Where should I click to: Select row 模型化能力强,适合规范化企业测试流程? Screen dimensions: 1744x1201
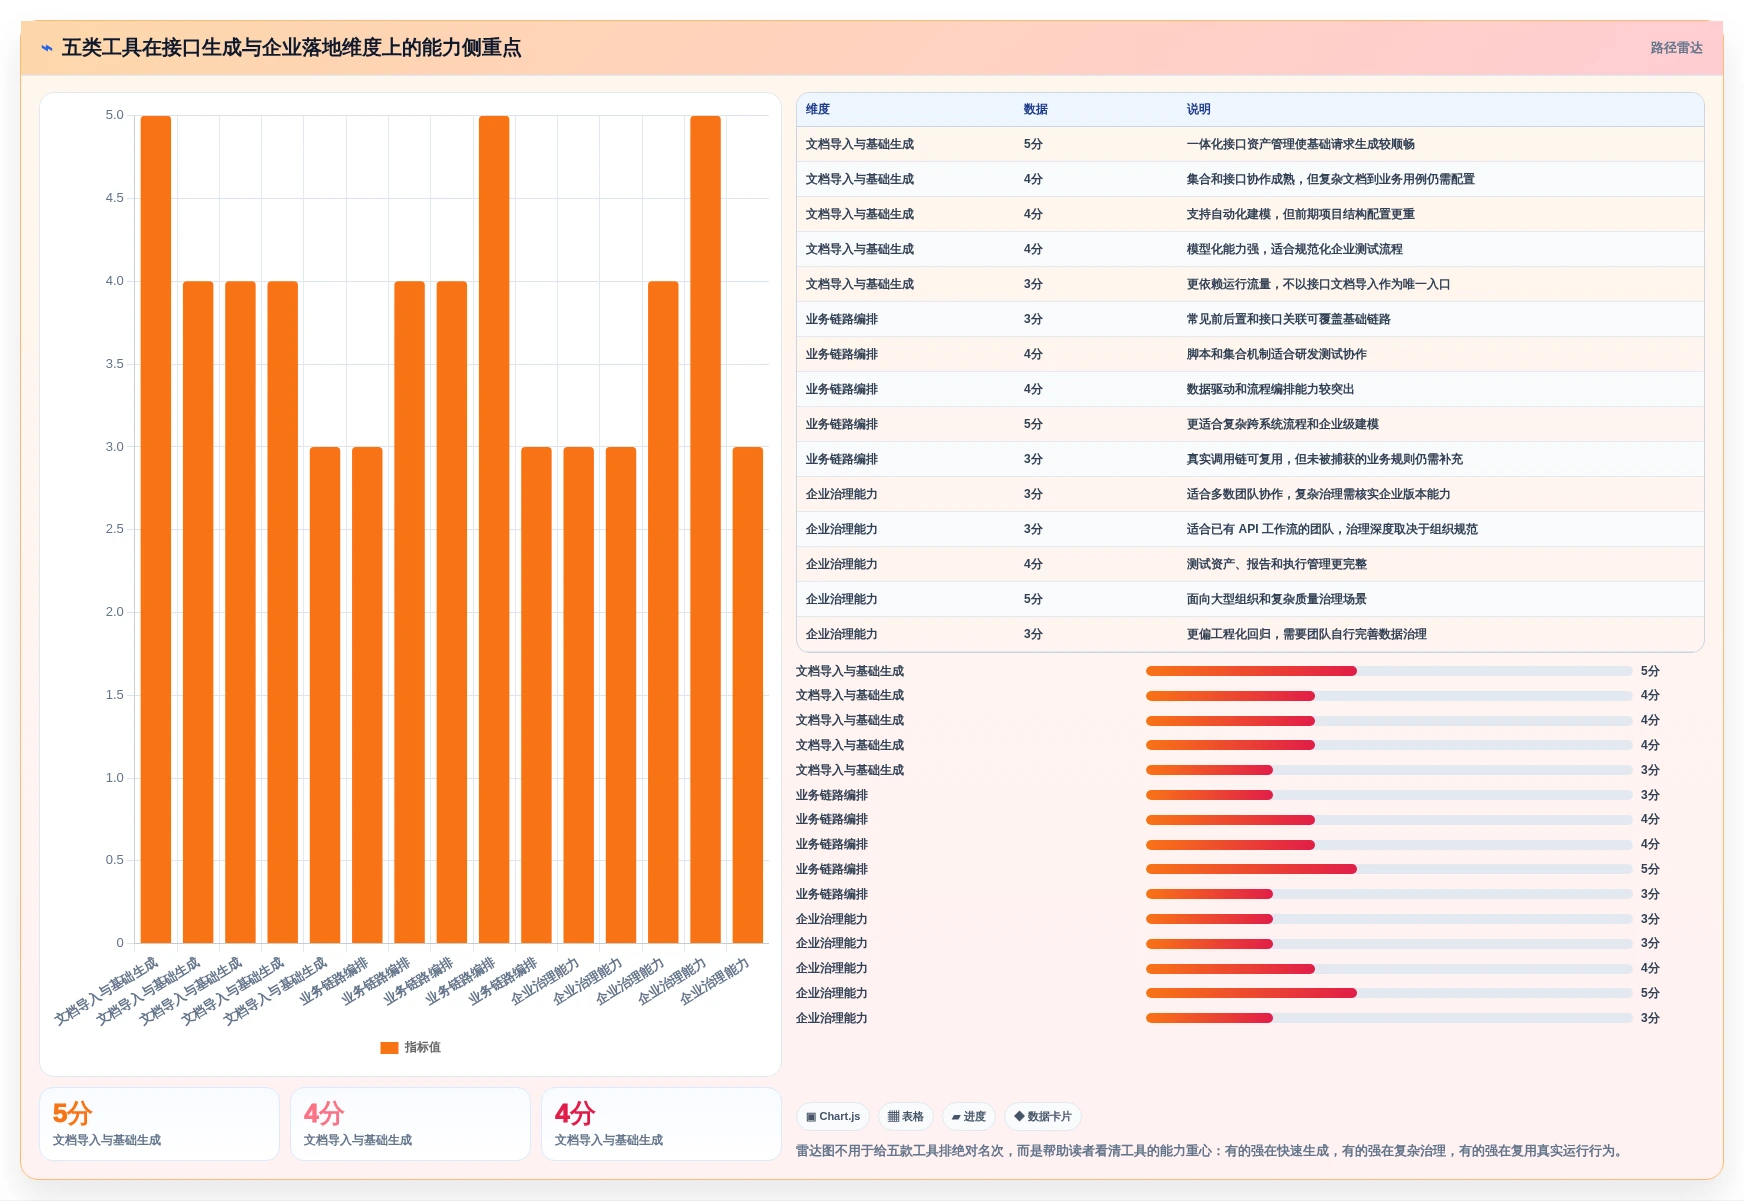pyautogui.click(x=1250, y=250)
